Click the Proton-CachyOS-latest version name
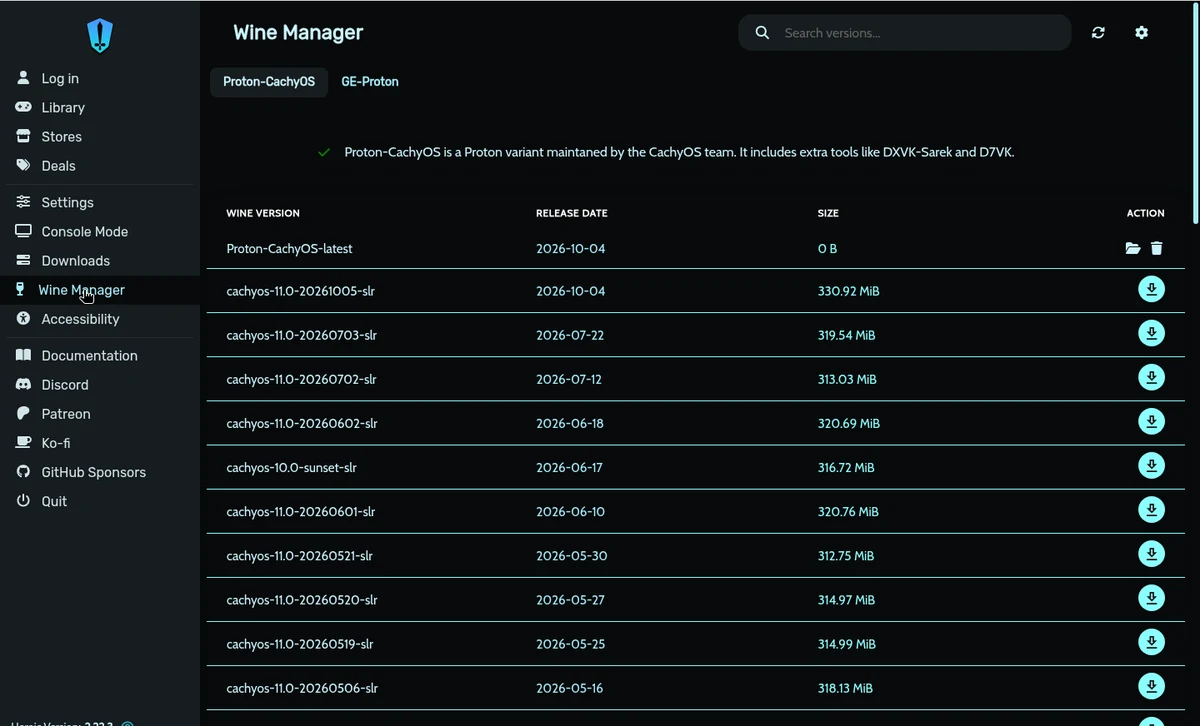 [x=289, y=248]
